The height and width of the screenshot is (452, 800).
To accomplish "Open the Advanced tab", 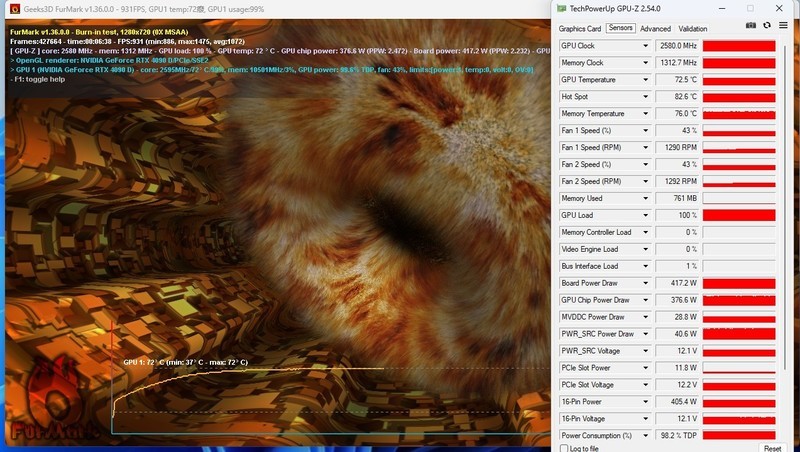I will [655, 29].
